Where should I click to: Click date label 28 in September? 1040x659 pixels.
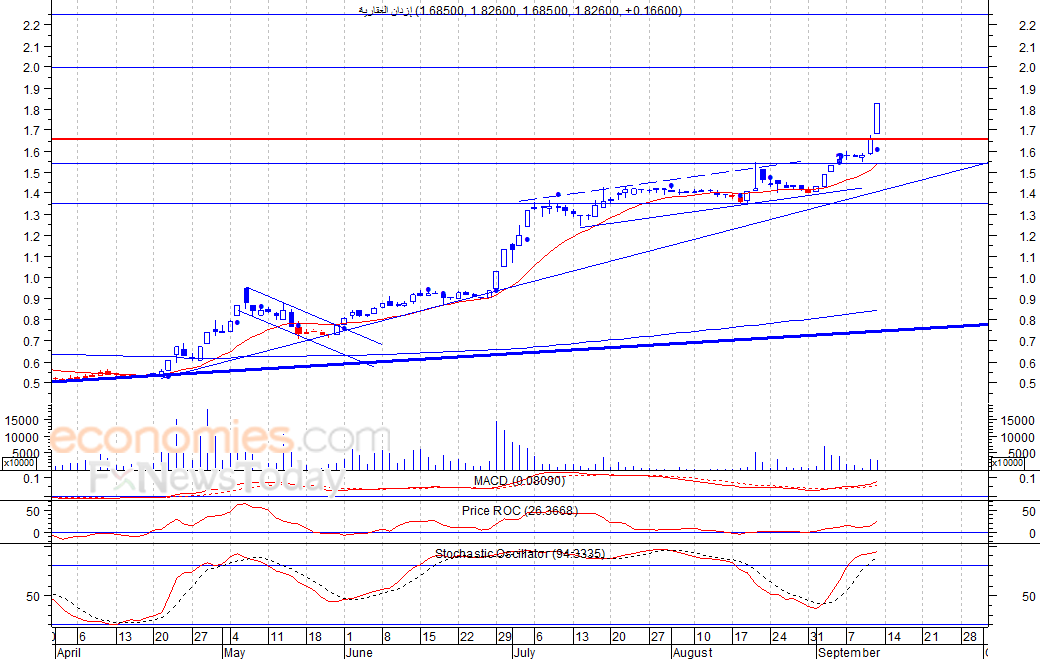pos(970,636)
